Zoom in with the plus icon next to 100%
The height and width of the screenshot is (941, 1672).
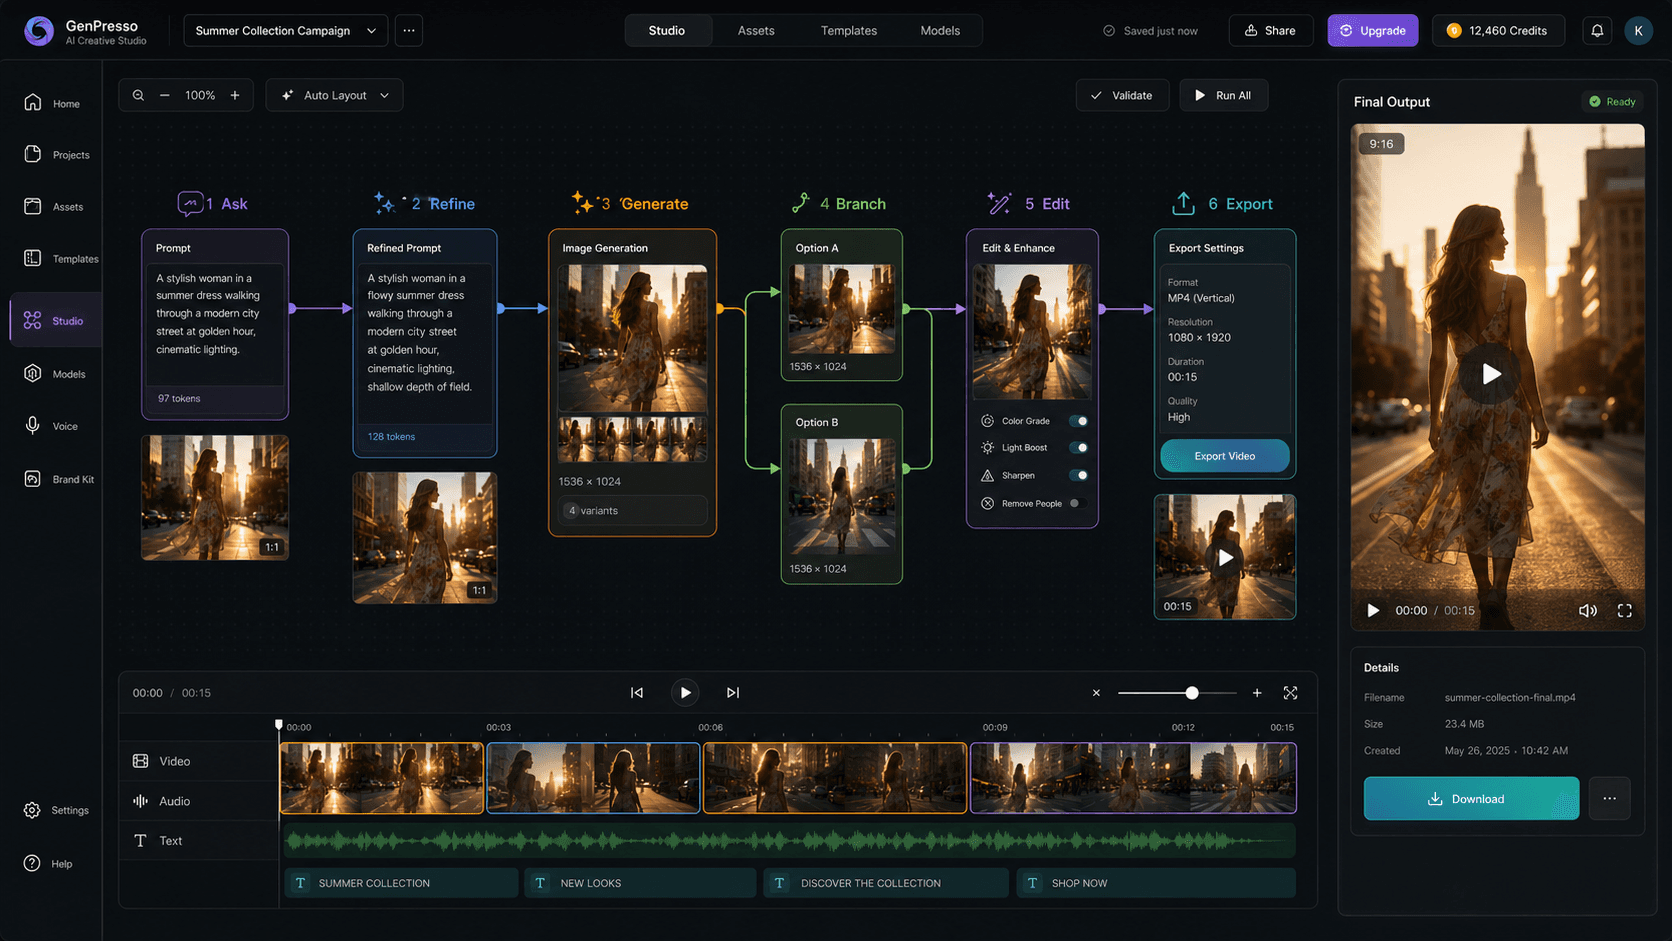[235, 95]
